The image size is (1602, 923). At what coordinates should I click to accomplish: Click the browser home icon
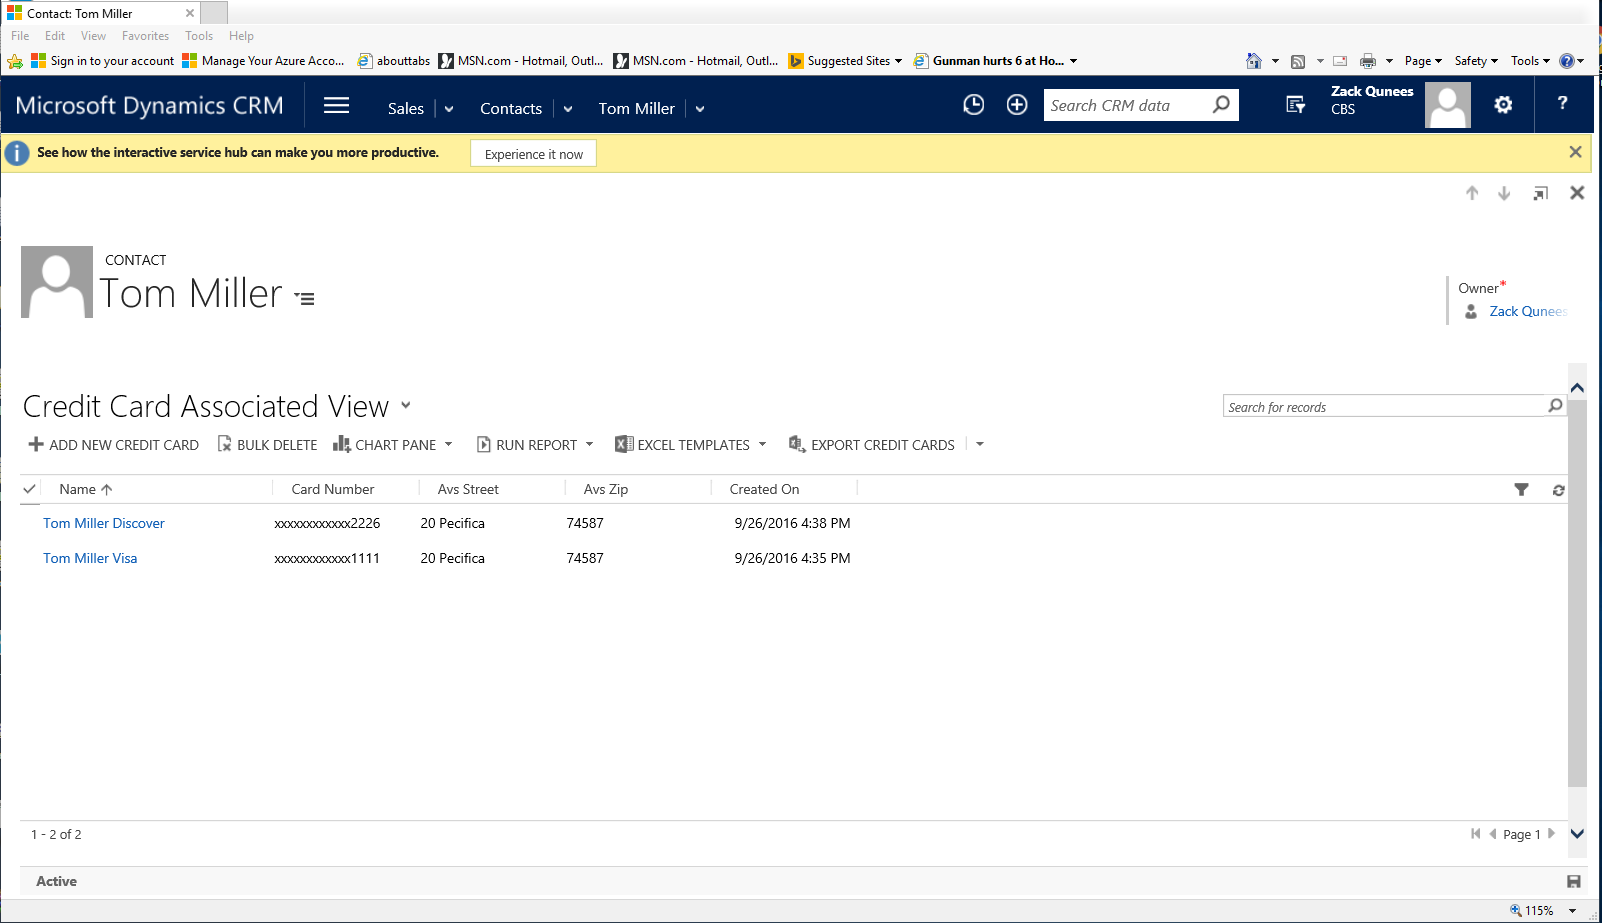(x=1254, y=61)
